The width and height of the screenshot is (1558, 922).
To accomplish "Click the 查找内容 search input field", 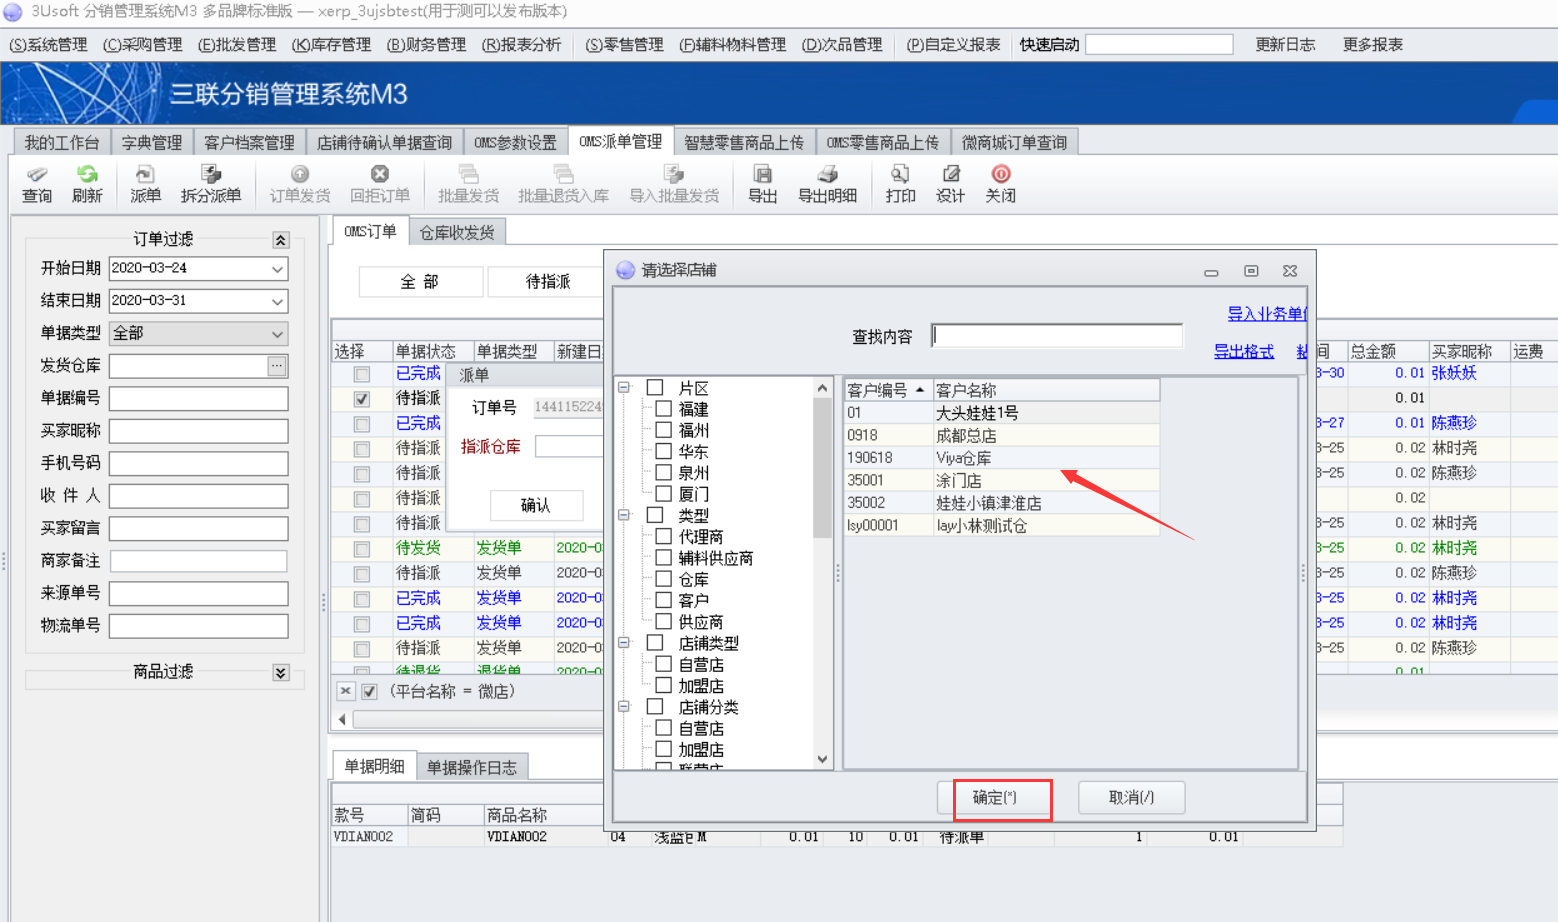I will (1057, 336).
